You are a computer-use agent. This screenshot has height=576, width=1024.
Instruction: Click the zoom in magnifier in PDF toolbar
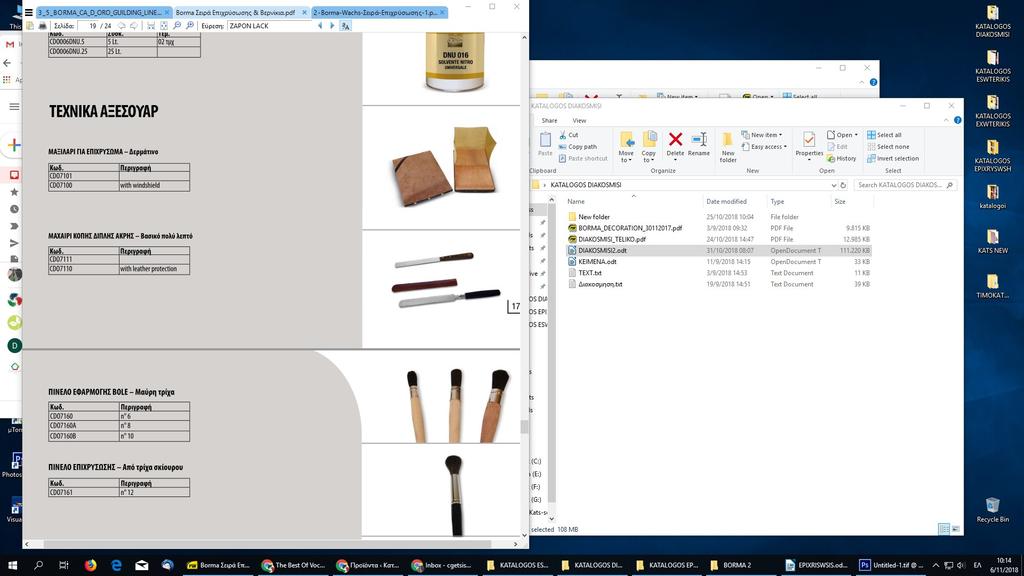tap(190, 26)
